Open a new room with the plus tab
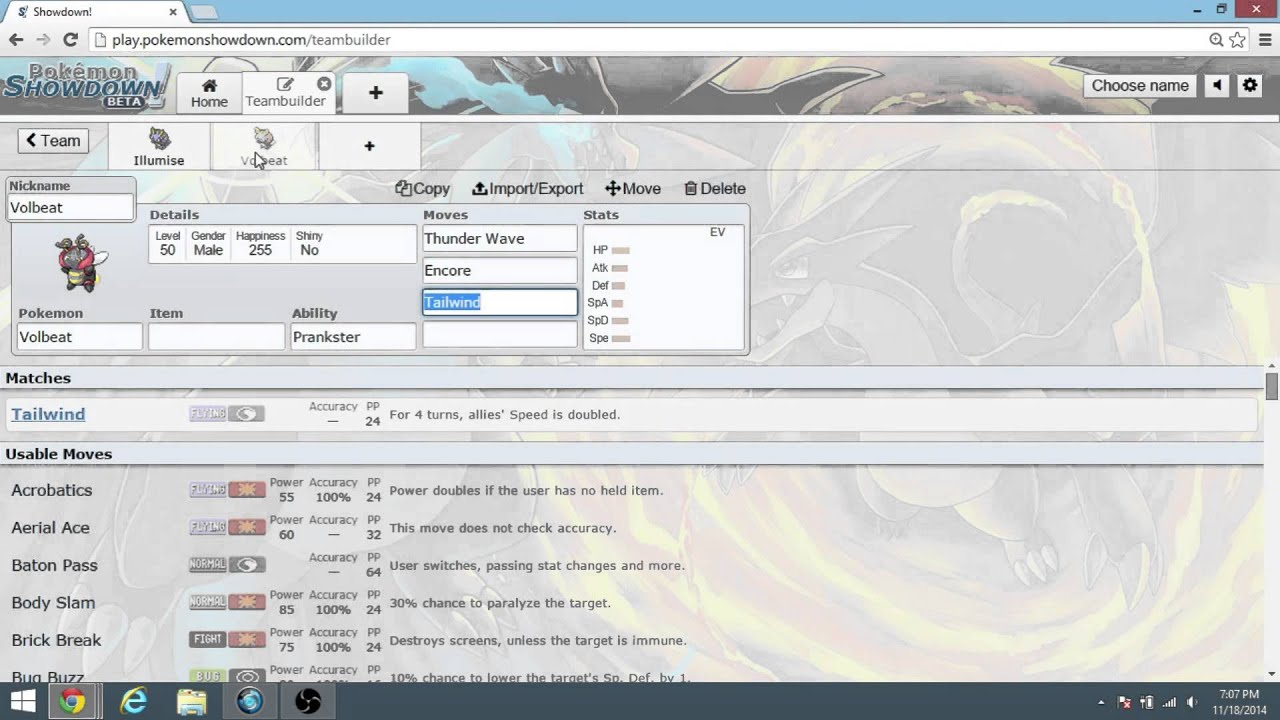Screen dimensions: 1280x720 (x=375, y=93)
